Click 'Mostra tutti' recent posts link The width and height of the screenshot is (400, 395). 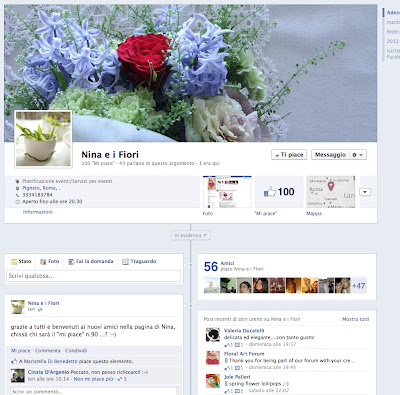pyautogui.click(x=356, y=319)
